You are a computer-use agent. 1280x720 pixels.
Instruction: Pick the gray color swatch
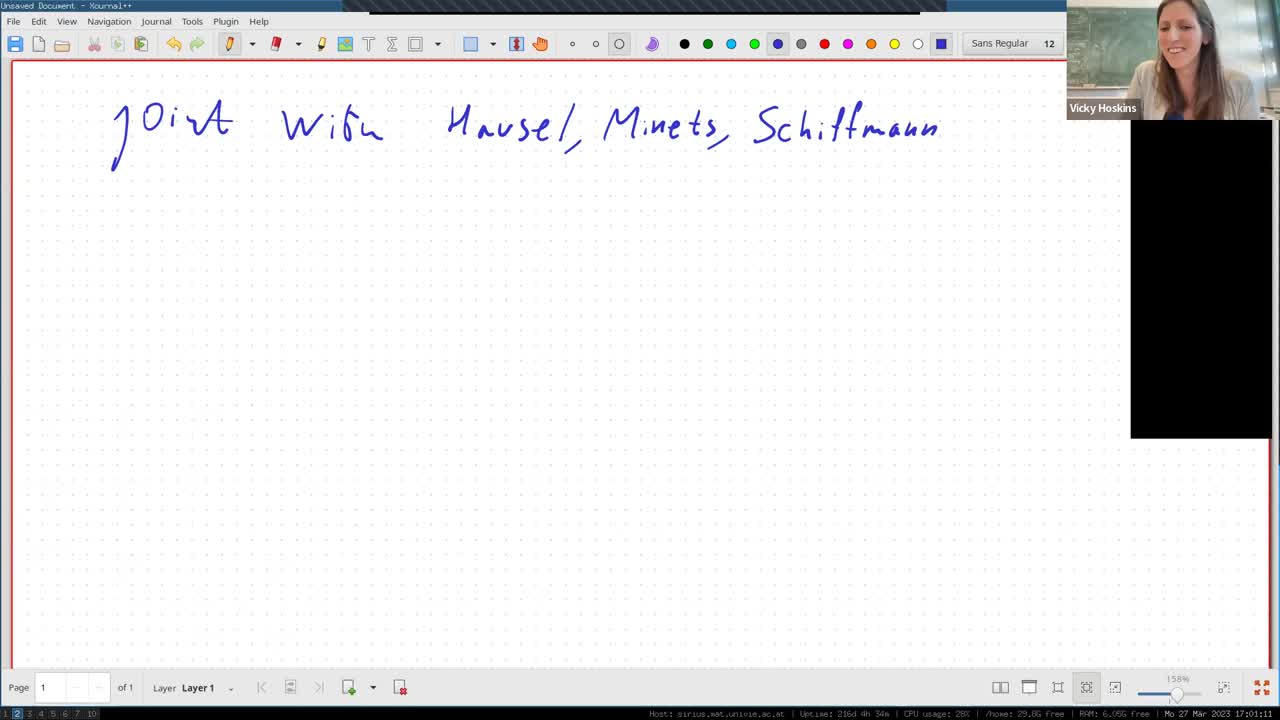[x=801, y=44]
